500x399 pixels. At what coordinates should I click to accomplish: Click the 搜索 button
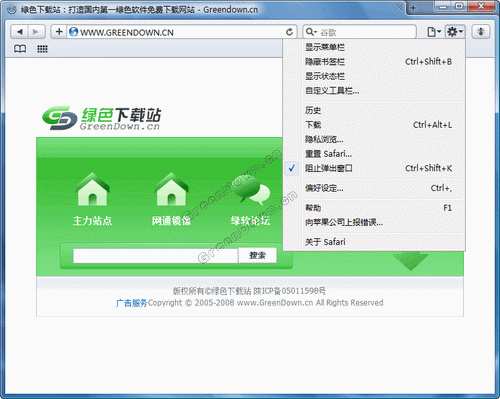click(x=257, y=256)
